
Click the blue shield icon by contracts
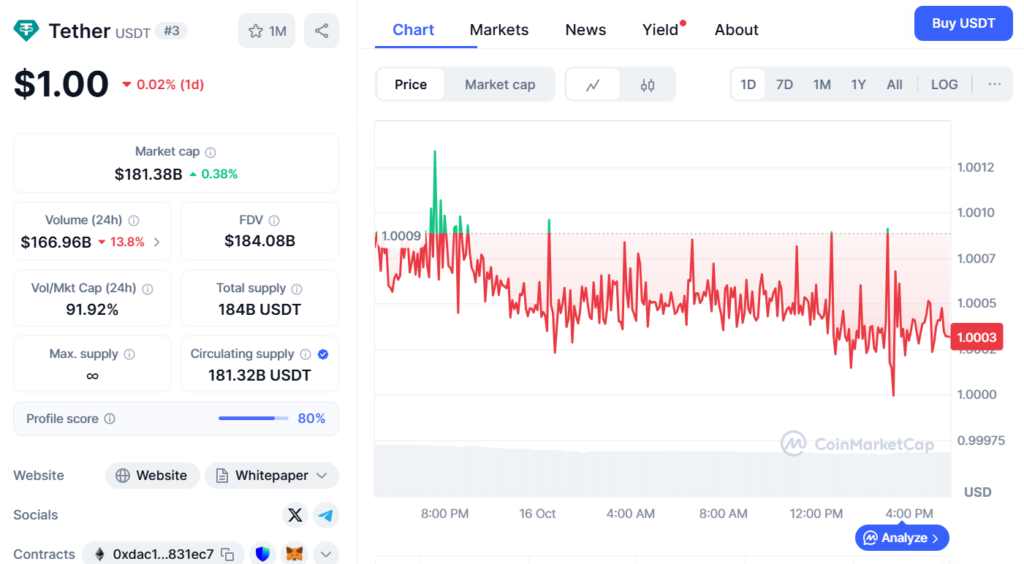point(262,554)
